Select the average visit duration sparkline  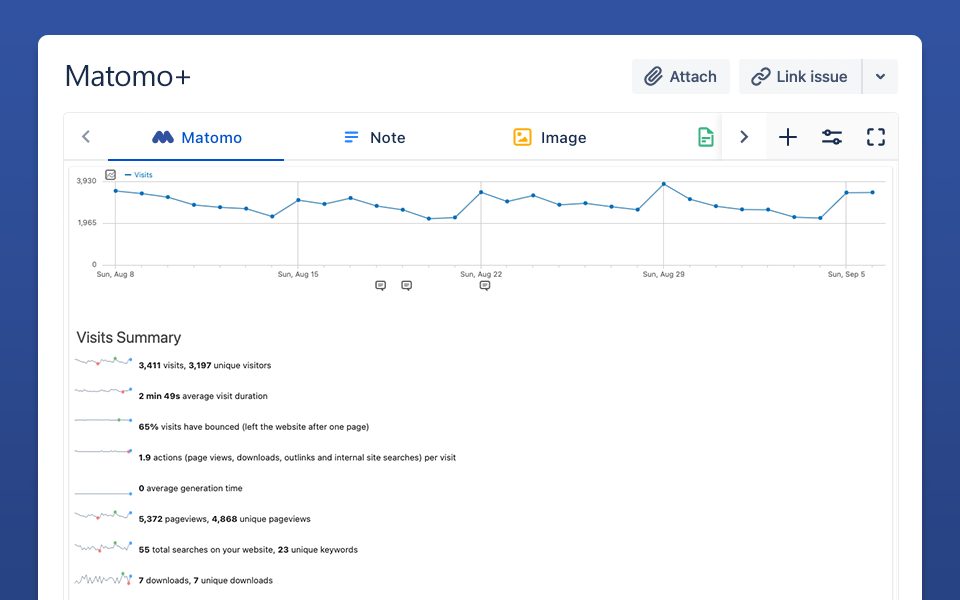click(103, 390)
